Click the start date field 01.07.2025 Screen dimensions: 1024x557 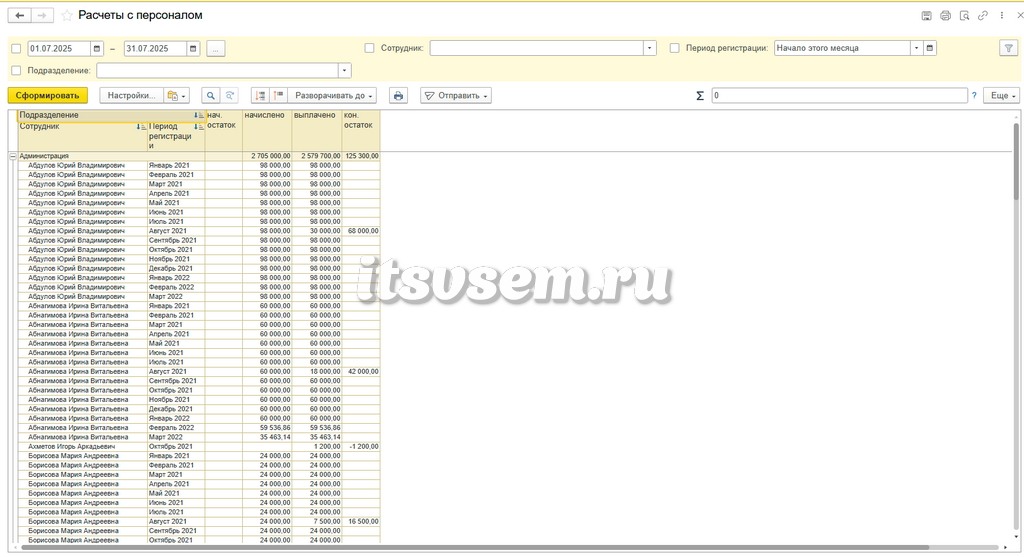[59, 48]
